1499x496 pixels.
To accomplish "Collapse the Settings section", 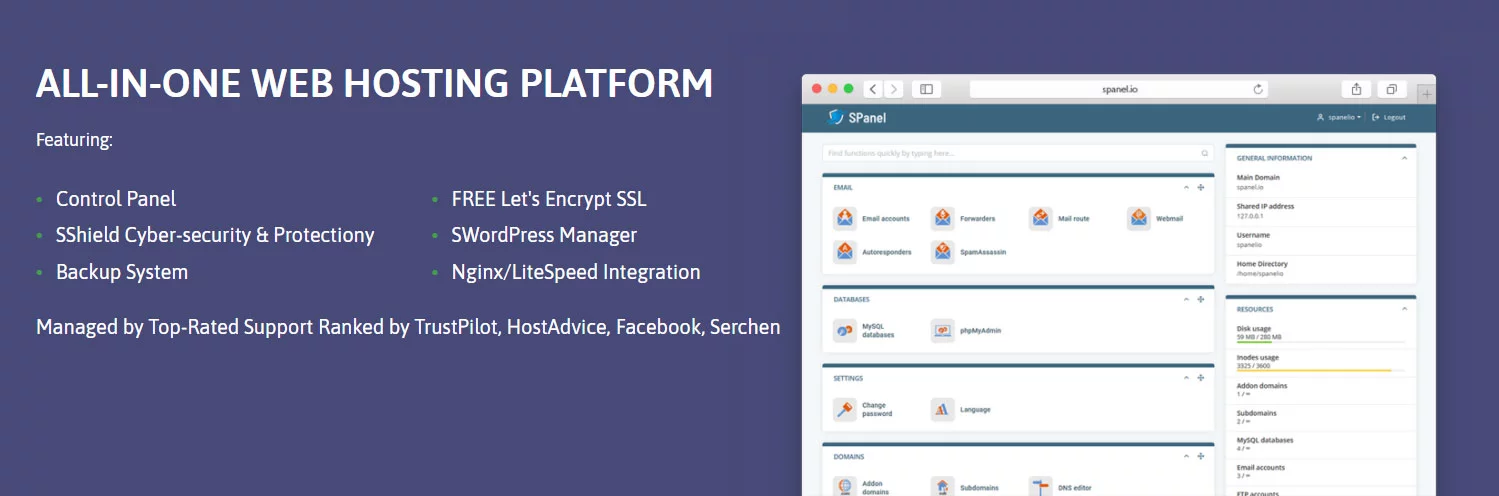I will pos(1186,378).
